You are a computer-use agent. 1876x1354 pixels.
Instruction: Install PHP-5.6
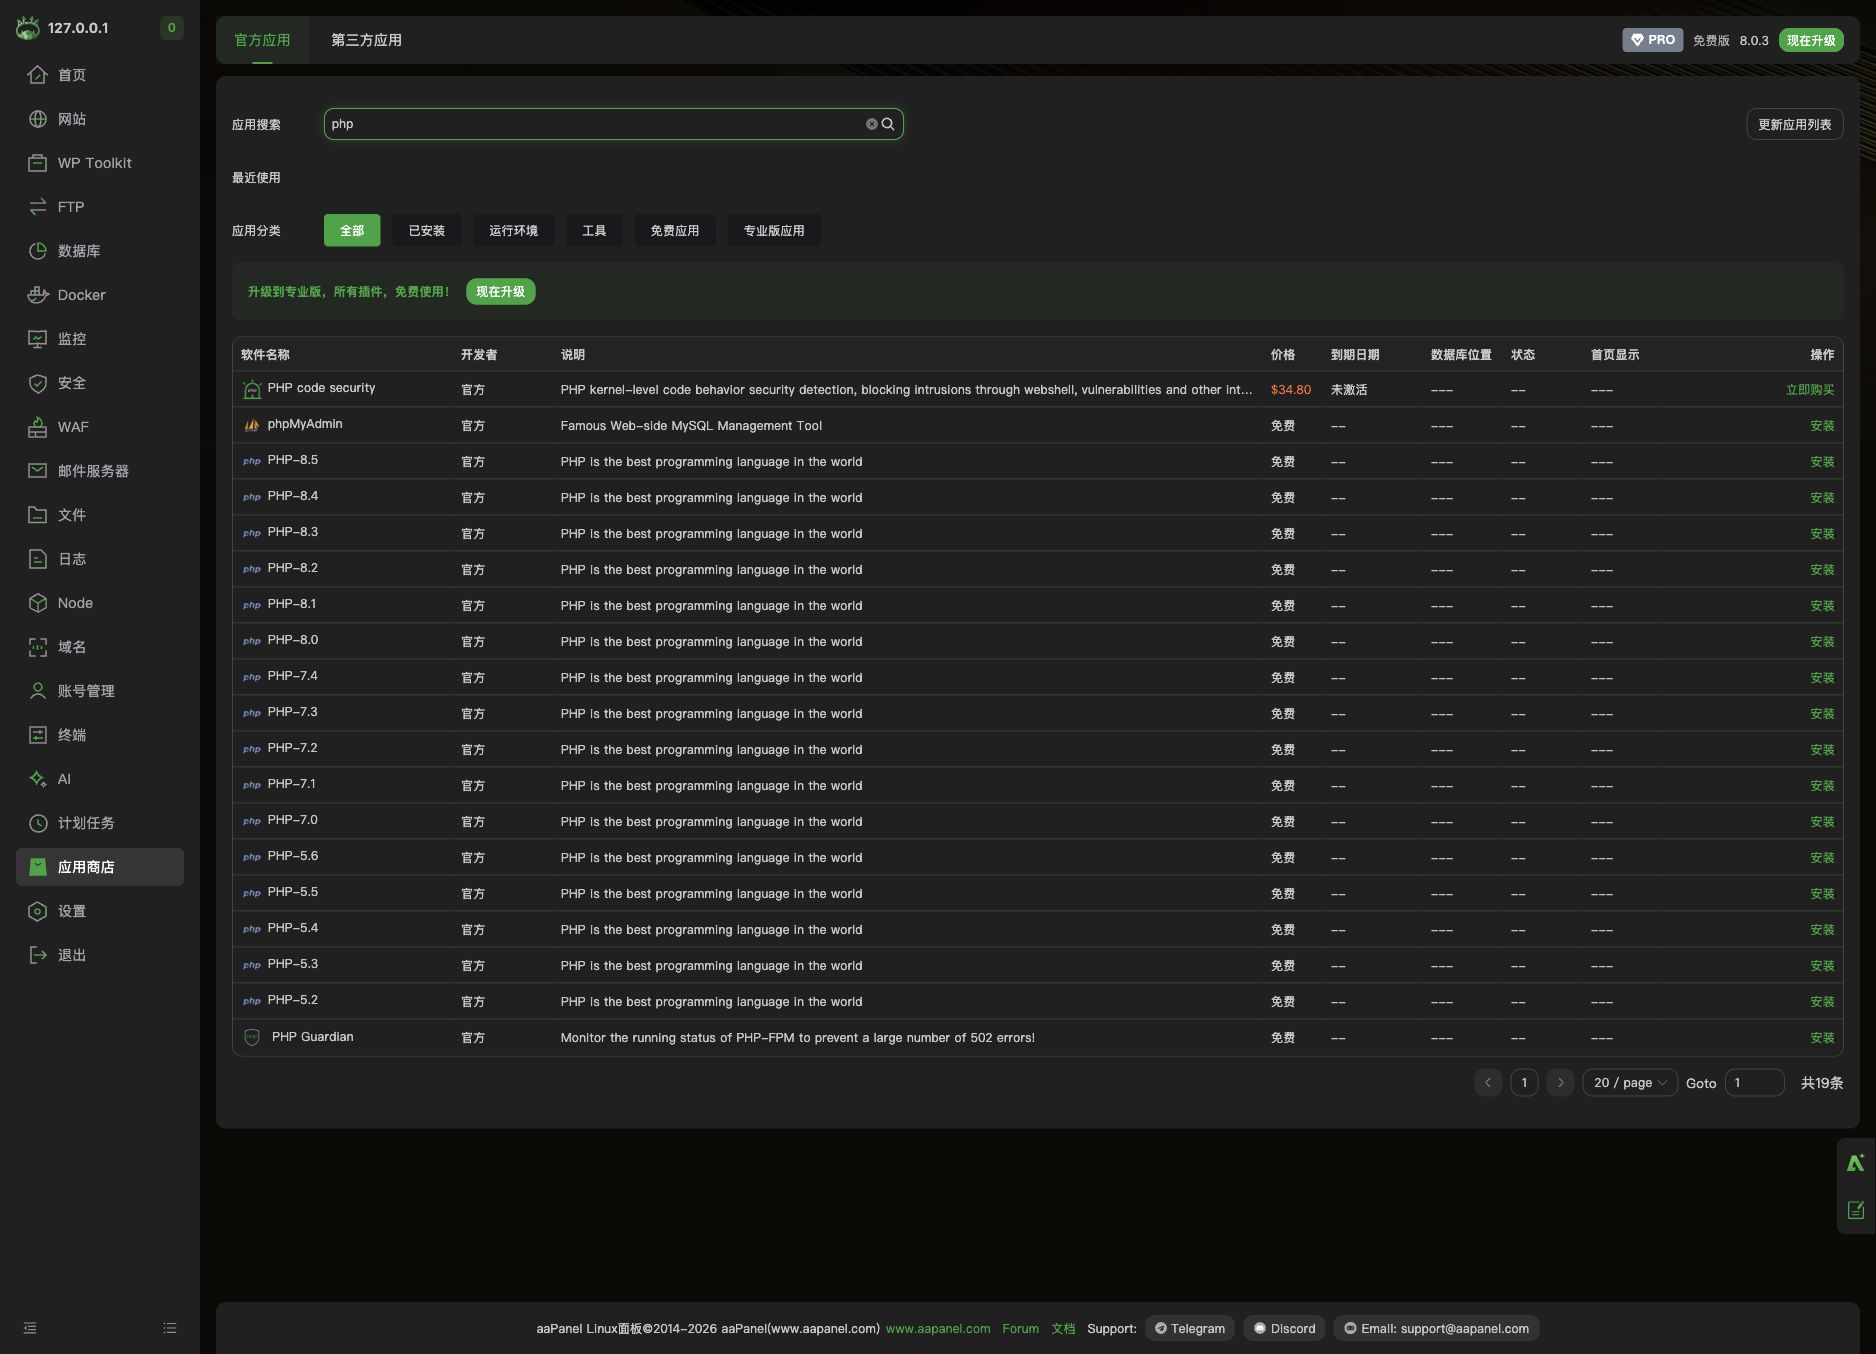[x=1822, y=858]
